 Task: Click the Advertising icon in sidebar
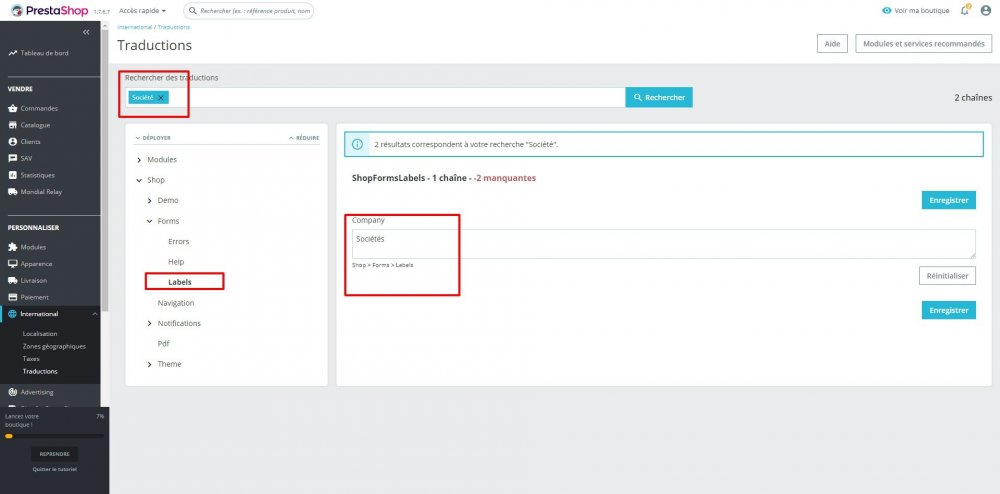tap(12, 392)
